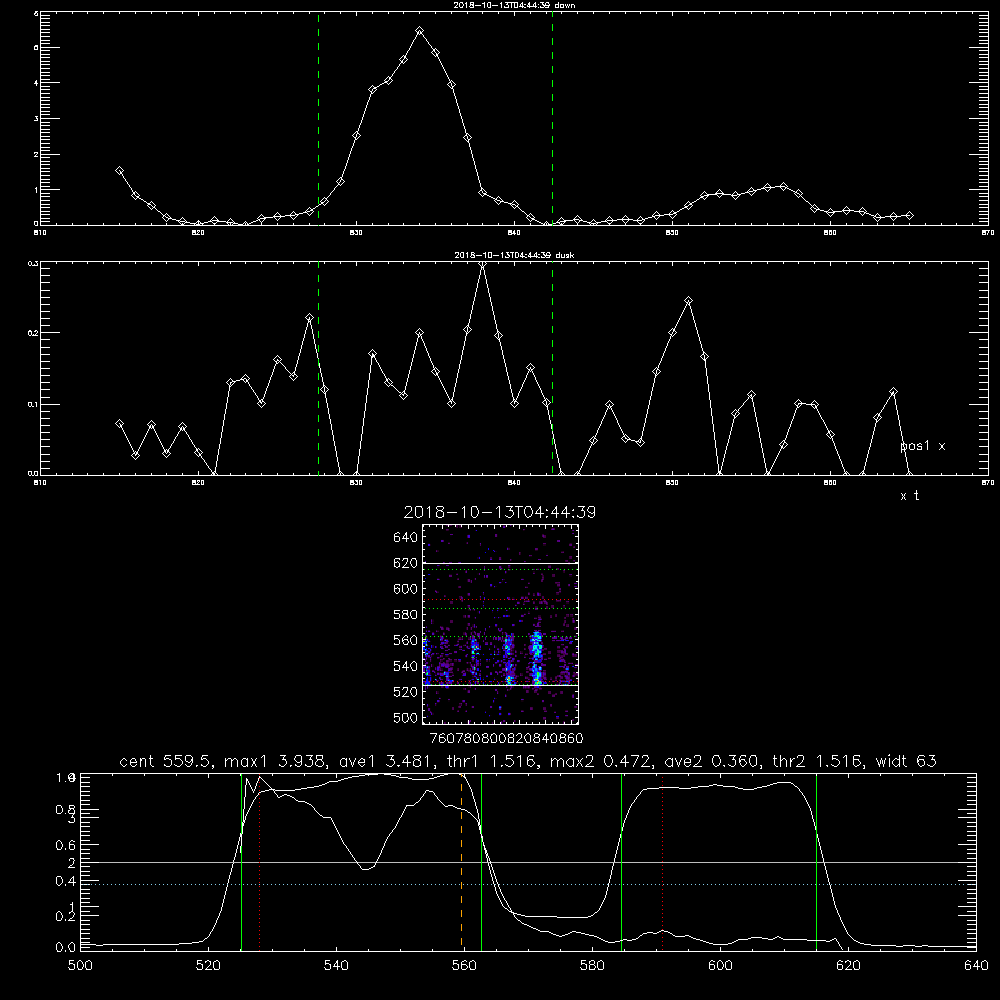Screen dimensions: 1000x1000
Task: Click the highest peak point in the dawn plot
Action: click(x=420, y=31)
